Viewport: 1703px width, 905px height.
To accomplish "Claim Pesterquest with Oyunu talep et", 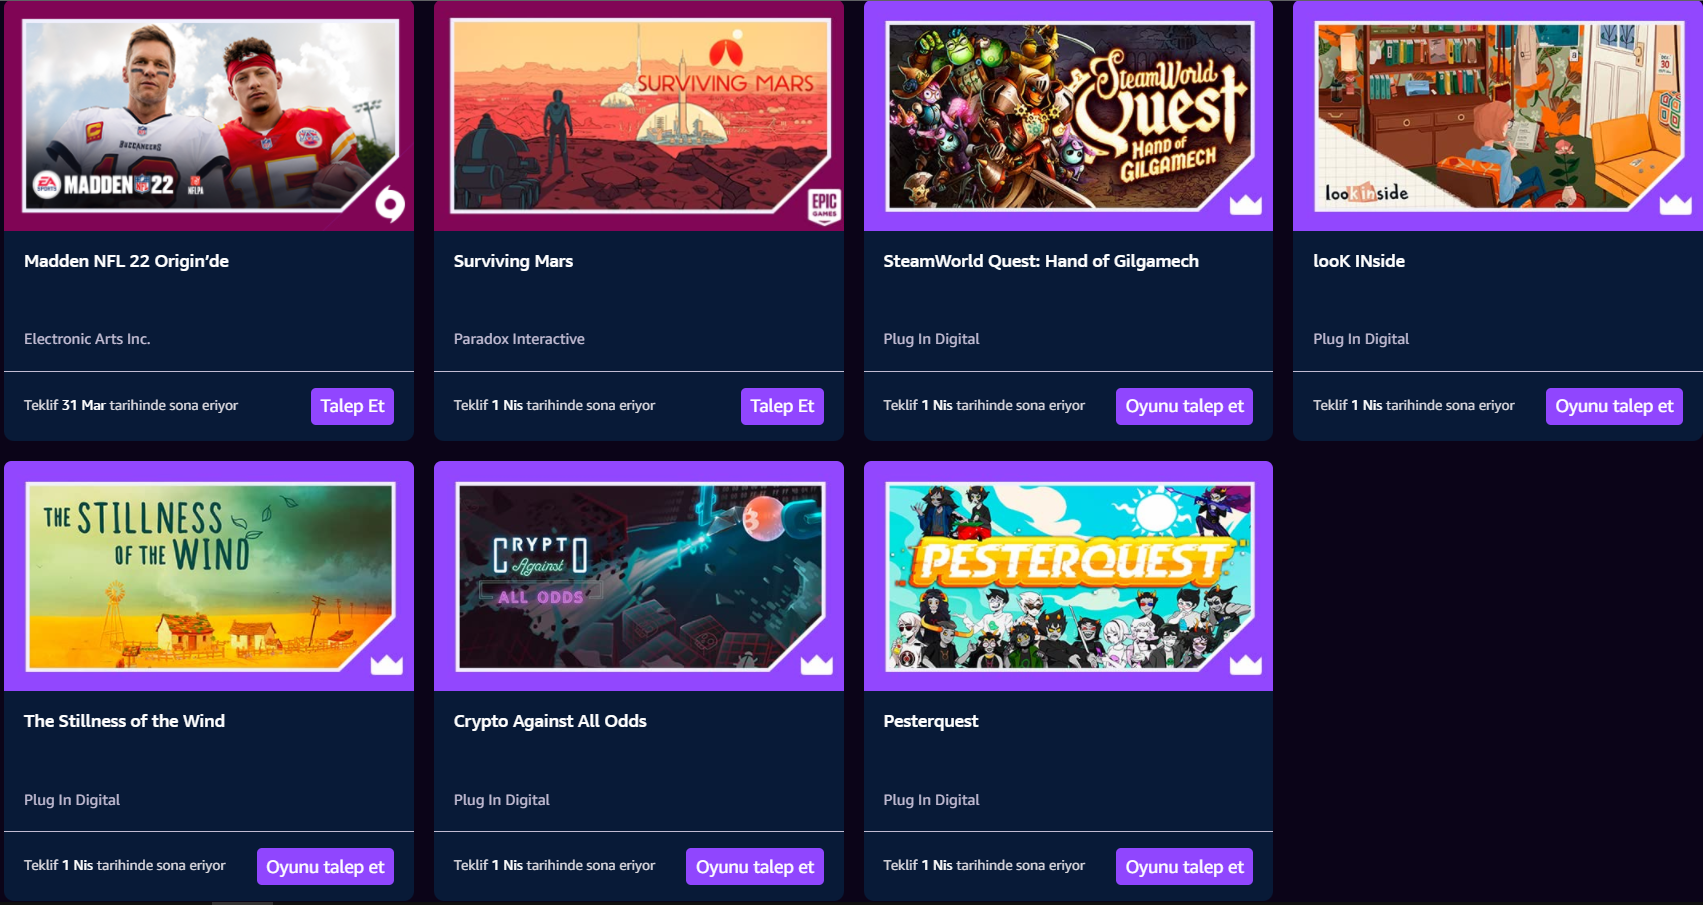I will (1184, 867).
